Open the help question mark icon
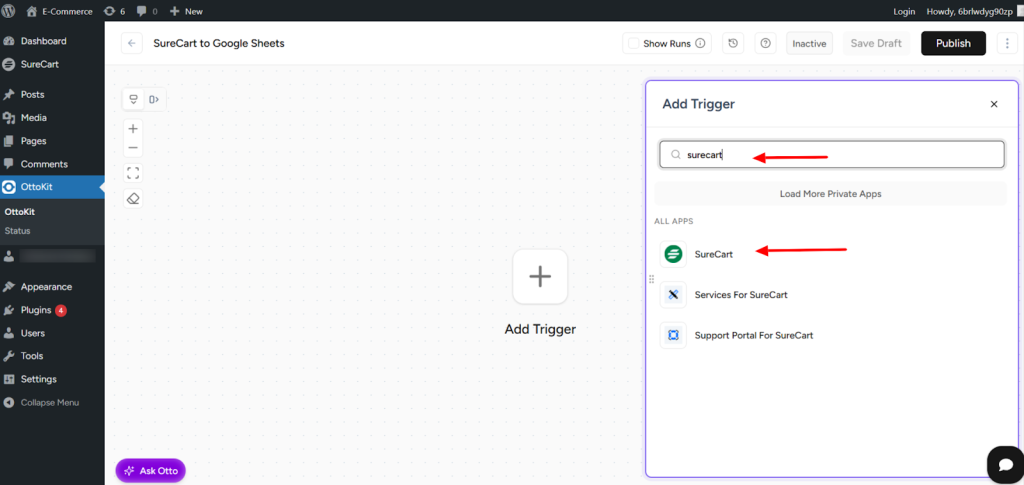Viewport: 1024px width, 485px height. [x=765, y=44]
